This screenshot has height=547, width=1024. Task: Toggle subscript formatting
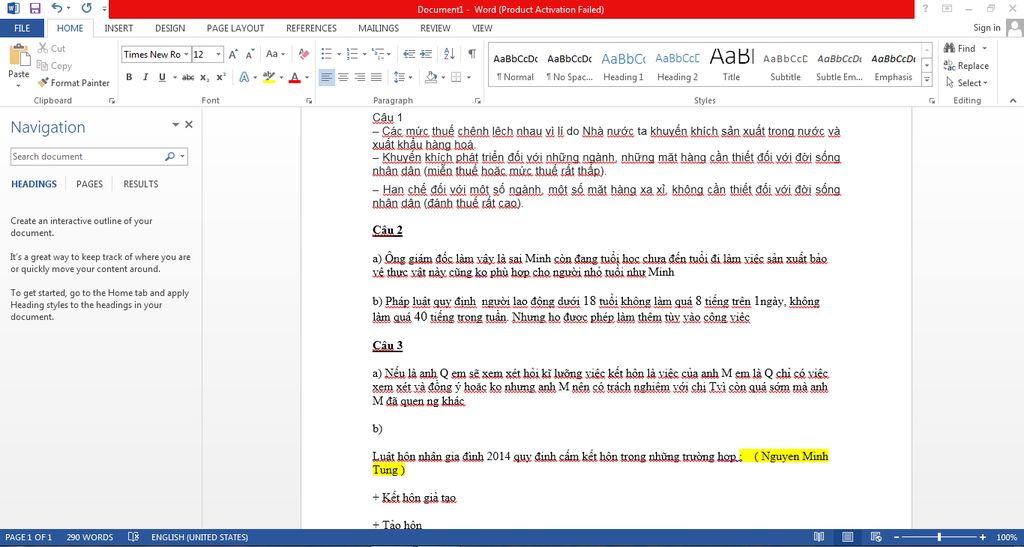204,77
